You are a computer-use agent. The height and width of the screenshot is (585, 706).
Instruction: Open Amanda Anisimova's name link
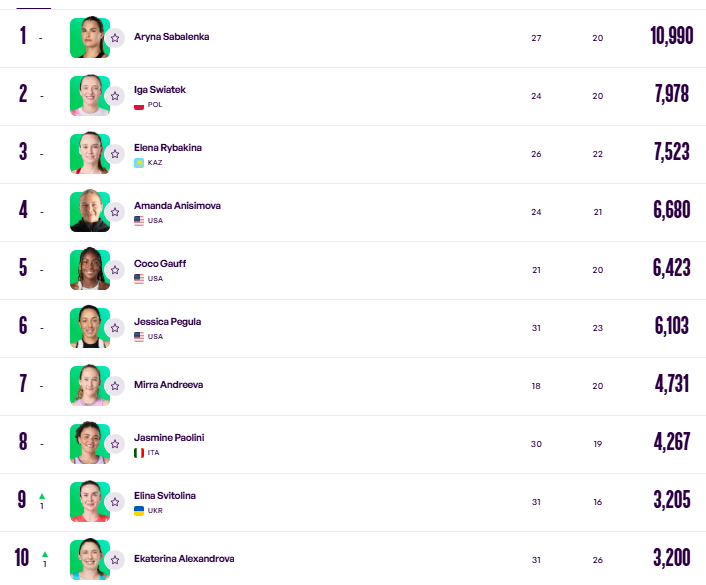click(177, 206)
